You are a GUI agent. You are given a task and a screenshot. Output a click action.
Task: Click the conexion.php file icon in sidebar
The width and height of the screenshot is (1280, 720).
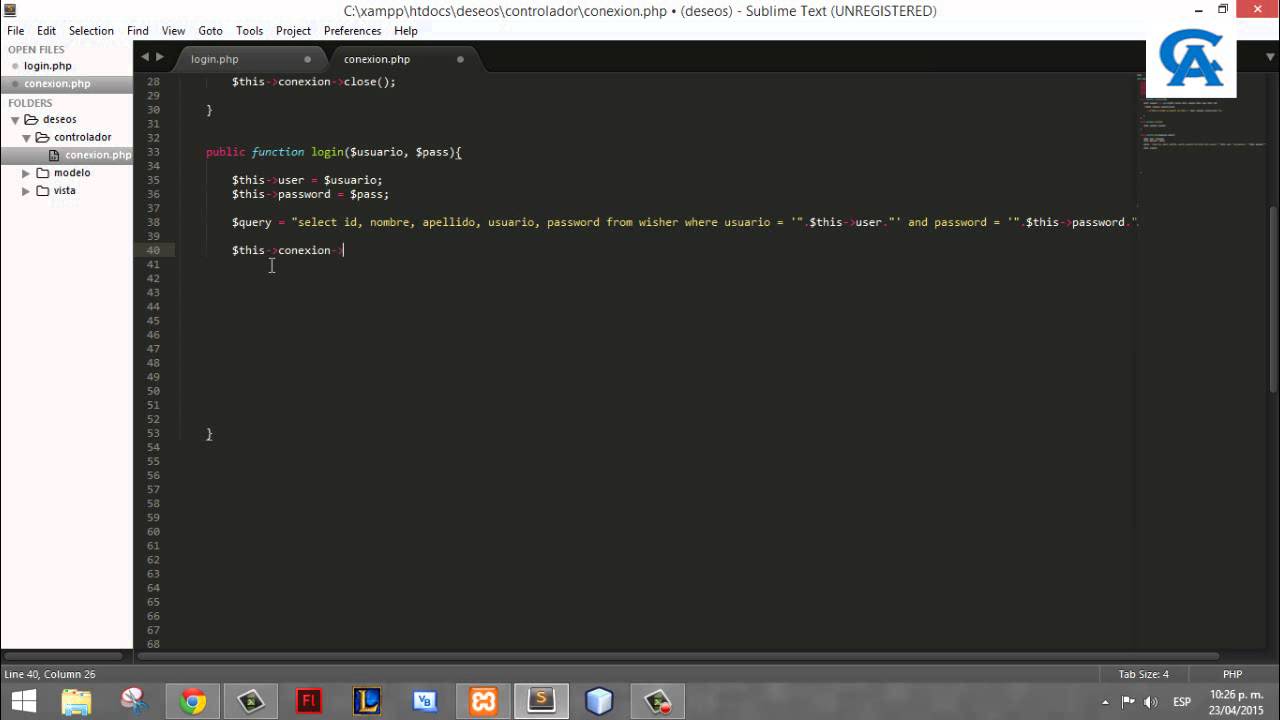[55, 155]
